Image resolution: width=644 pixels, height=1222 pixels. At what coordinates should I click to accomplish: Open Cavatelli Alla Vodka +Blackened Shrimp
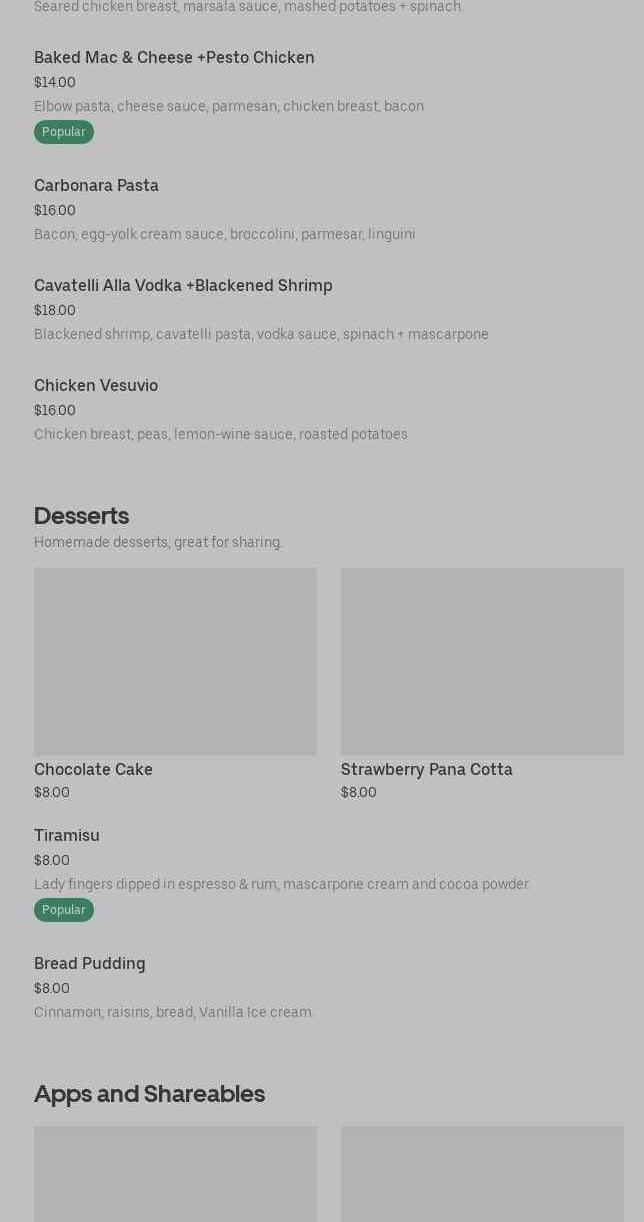click(183, 286)
